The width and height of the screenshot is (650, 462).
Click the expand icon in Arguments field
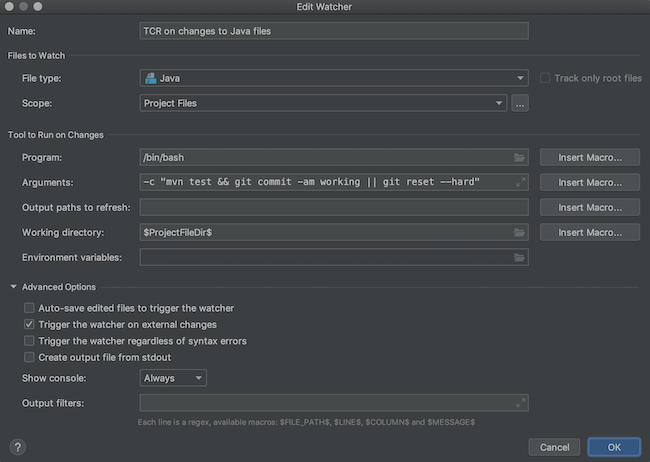[521, 182]
